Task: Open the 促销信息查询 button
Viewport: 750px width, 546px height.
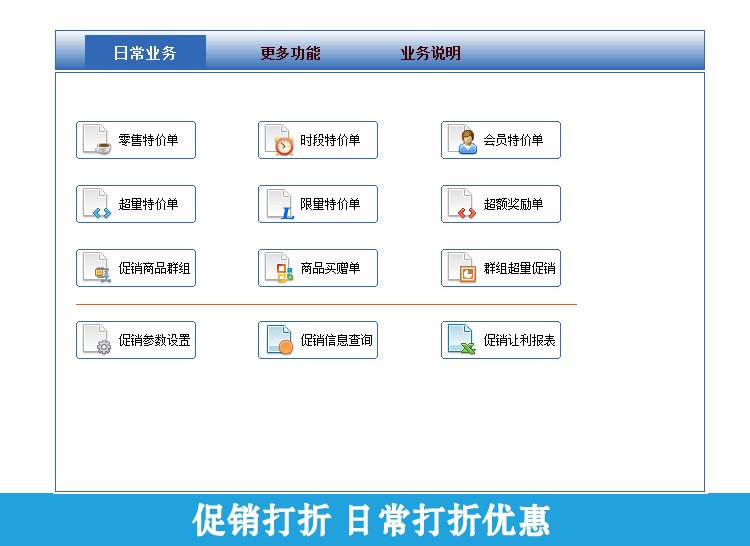Action: pyautogui.click(x=318, y=340)
